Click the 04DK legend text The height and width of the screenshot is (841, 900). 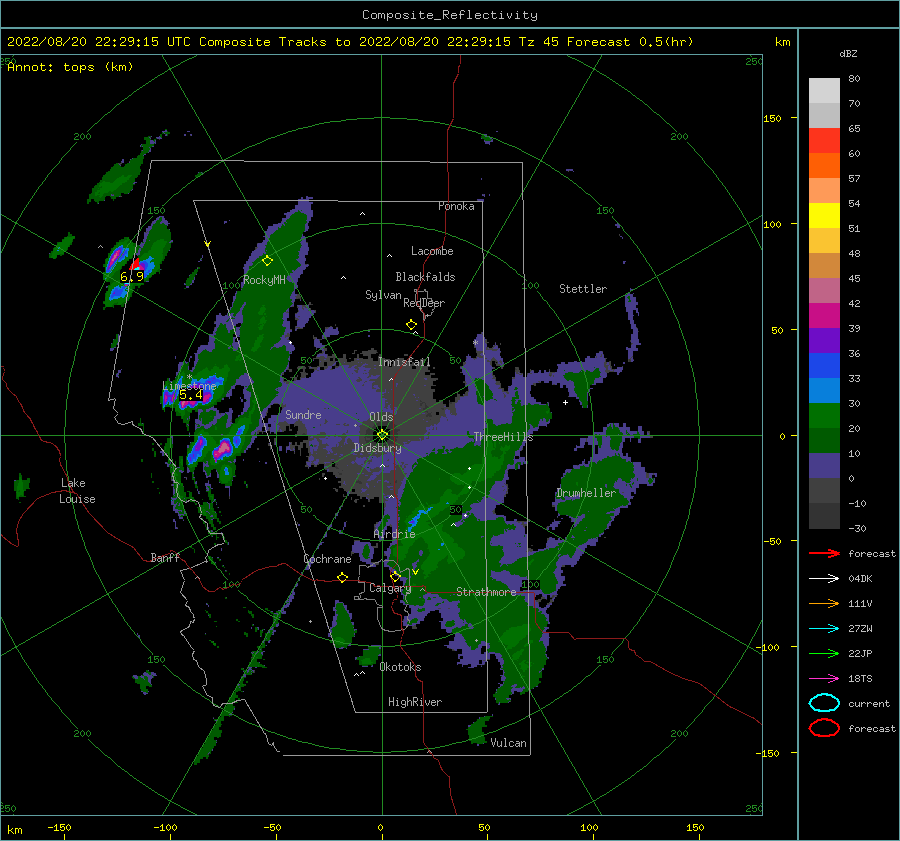tap(860, 579)
